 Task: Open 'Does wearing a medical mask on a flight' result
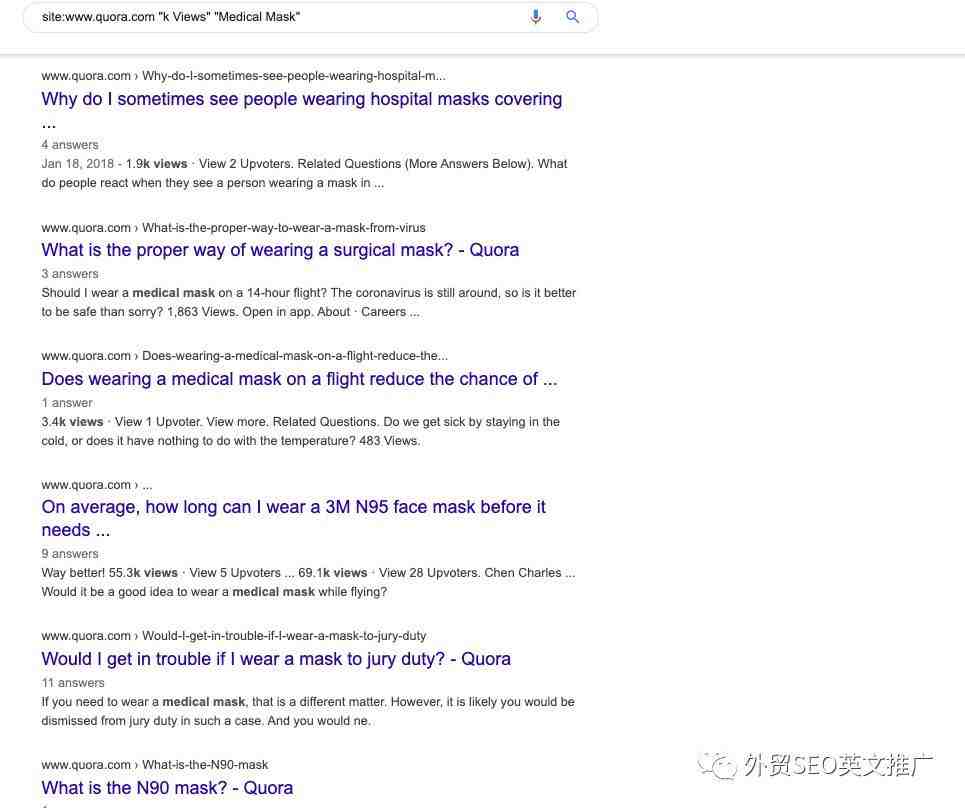[299, 379]
